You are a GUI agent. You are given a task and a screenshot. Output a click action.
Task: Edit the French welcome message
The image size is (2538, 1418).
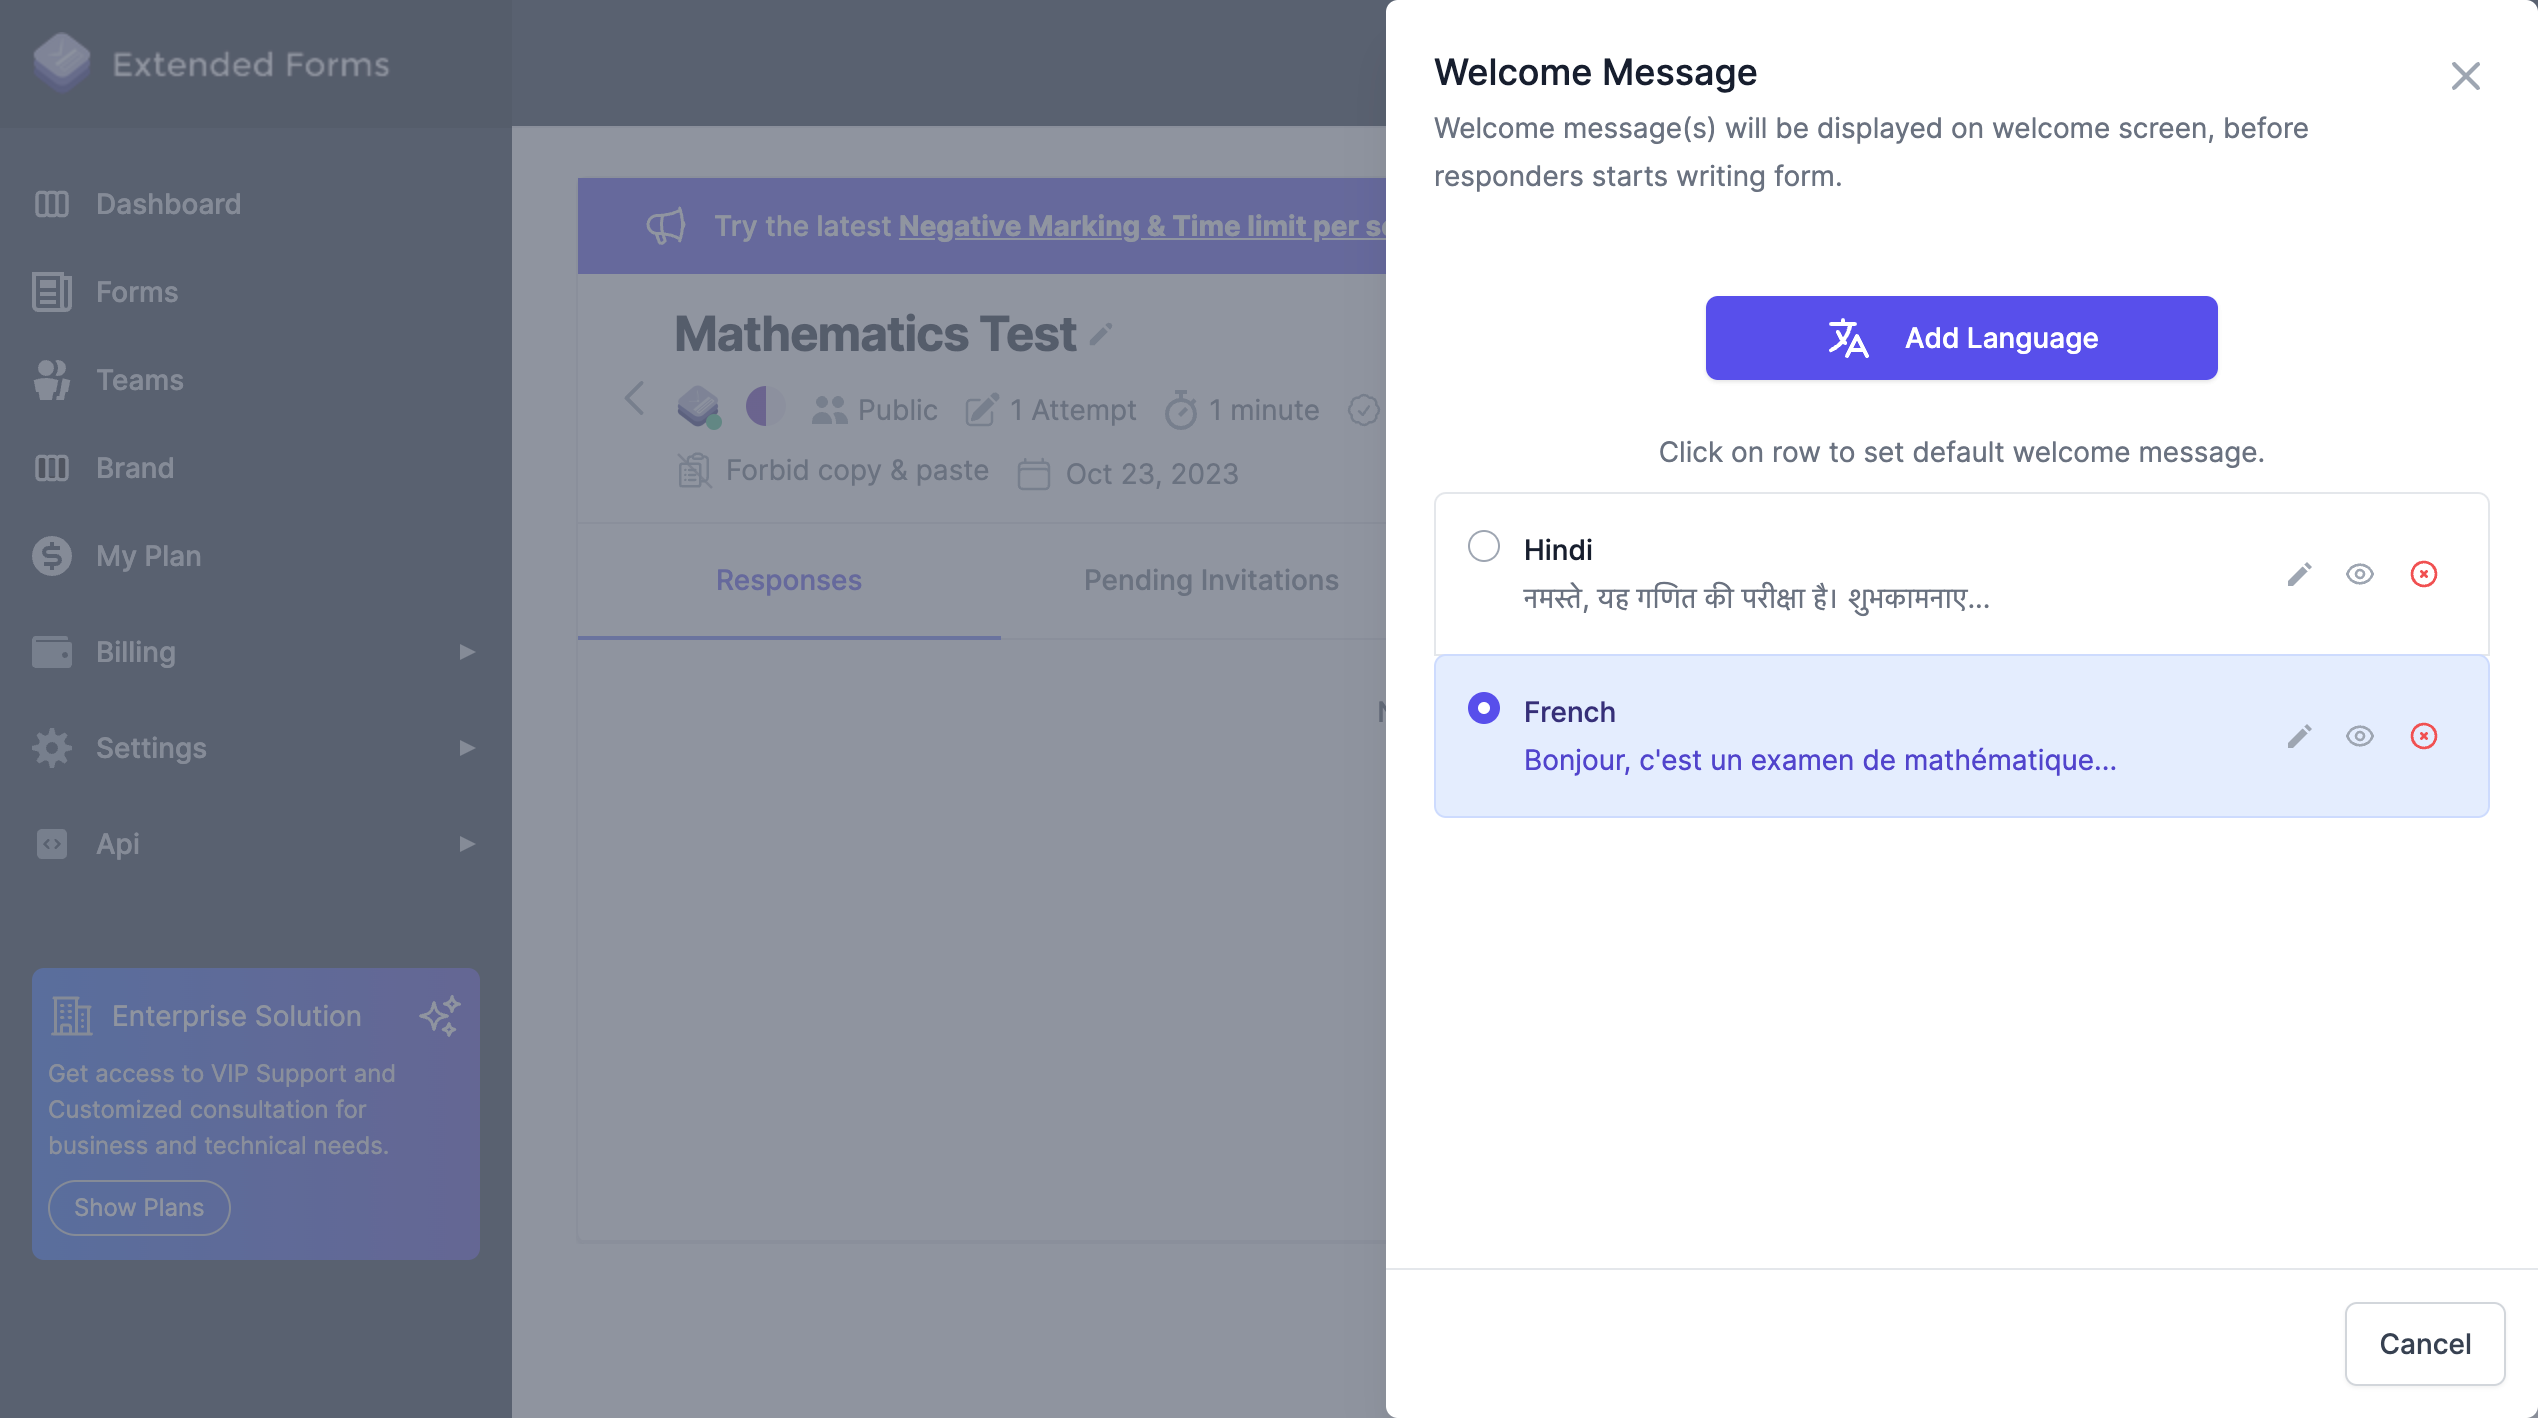pyautogui.click(x=2300, y=736)
